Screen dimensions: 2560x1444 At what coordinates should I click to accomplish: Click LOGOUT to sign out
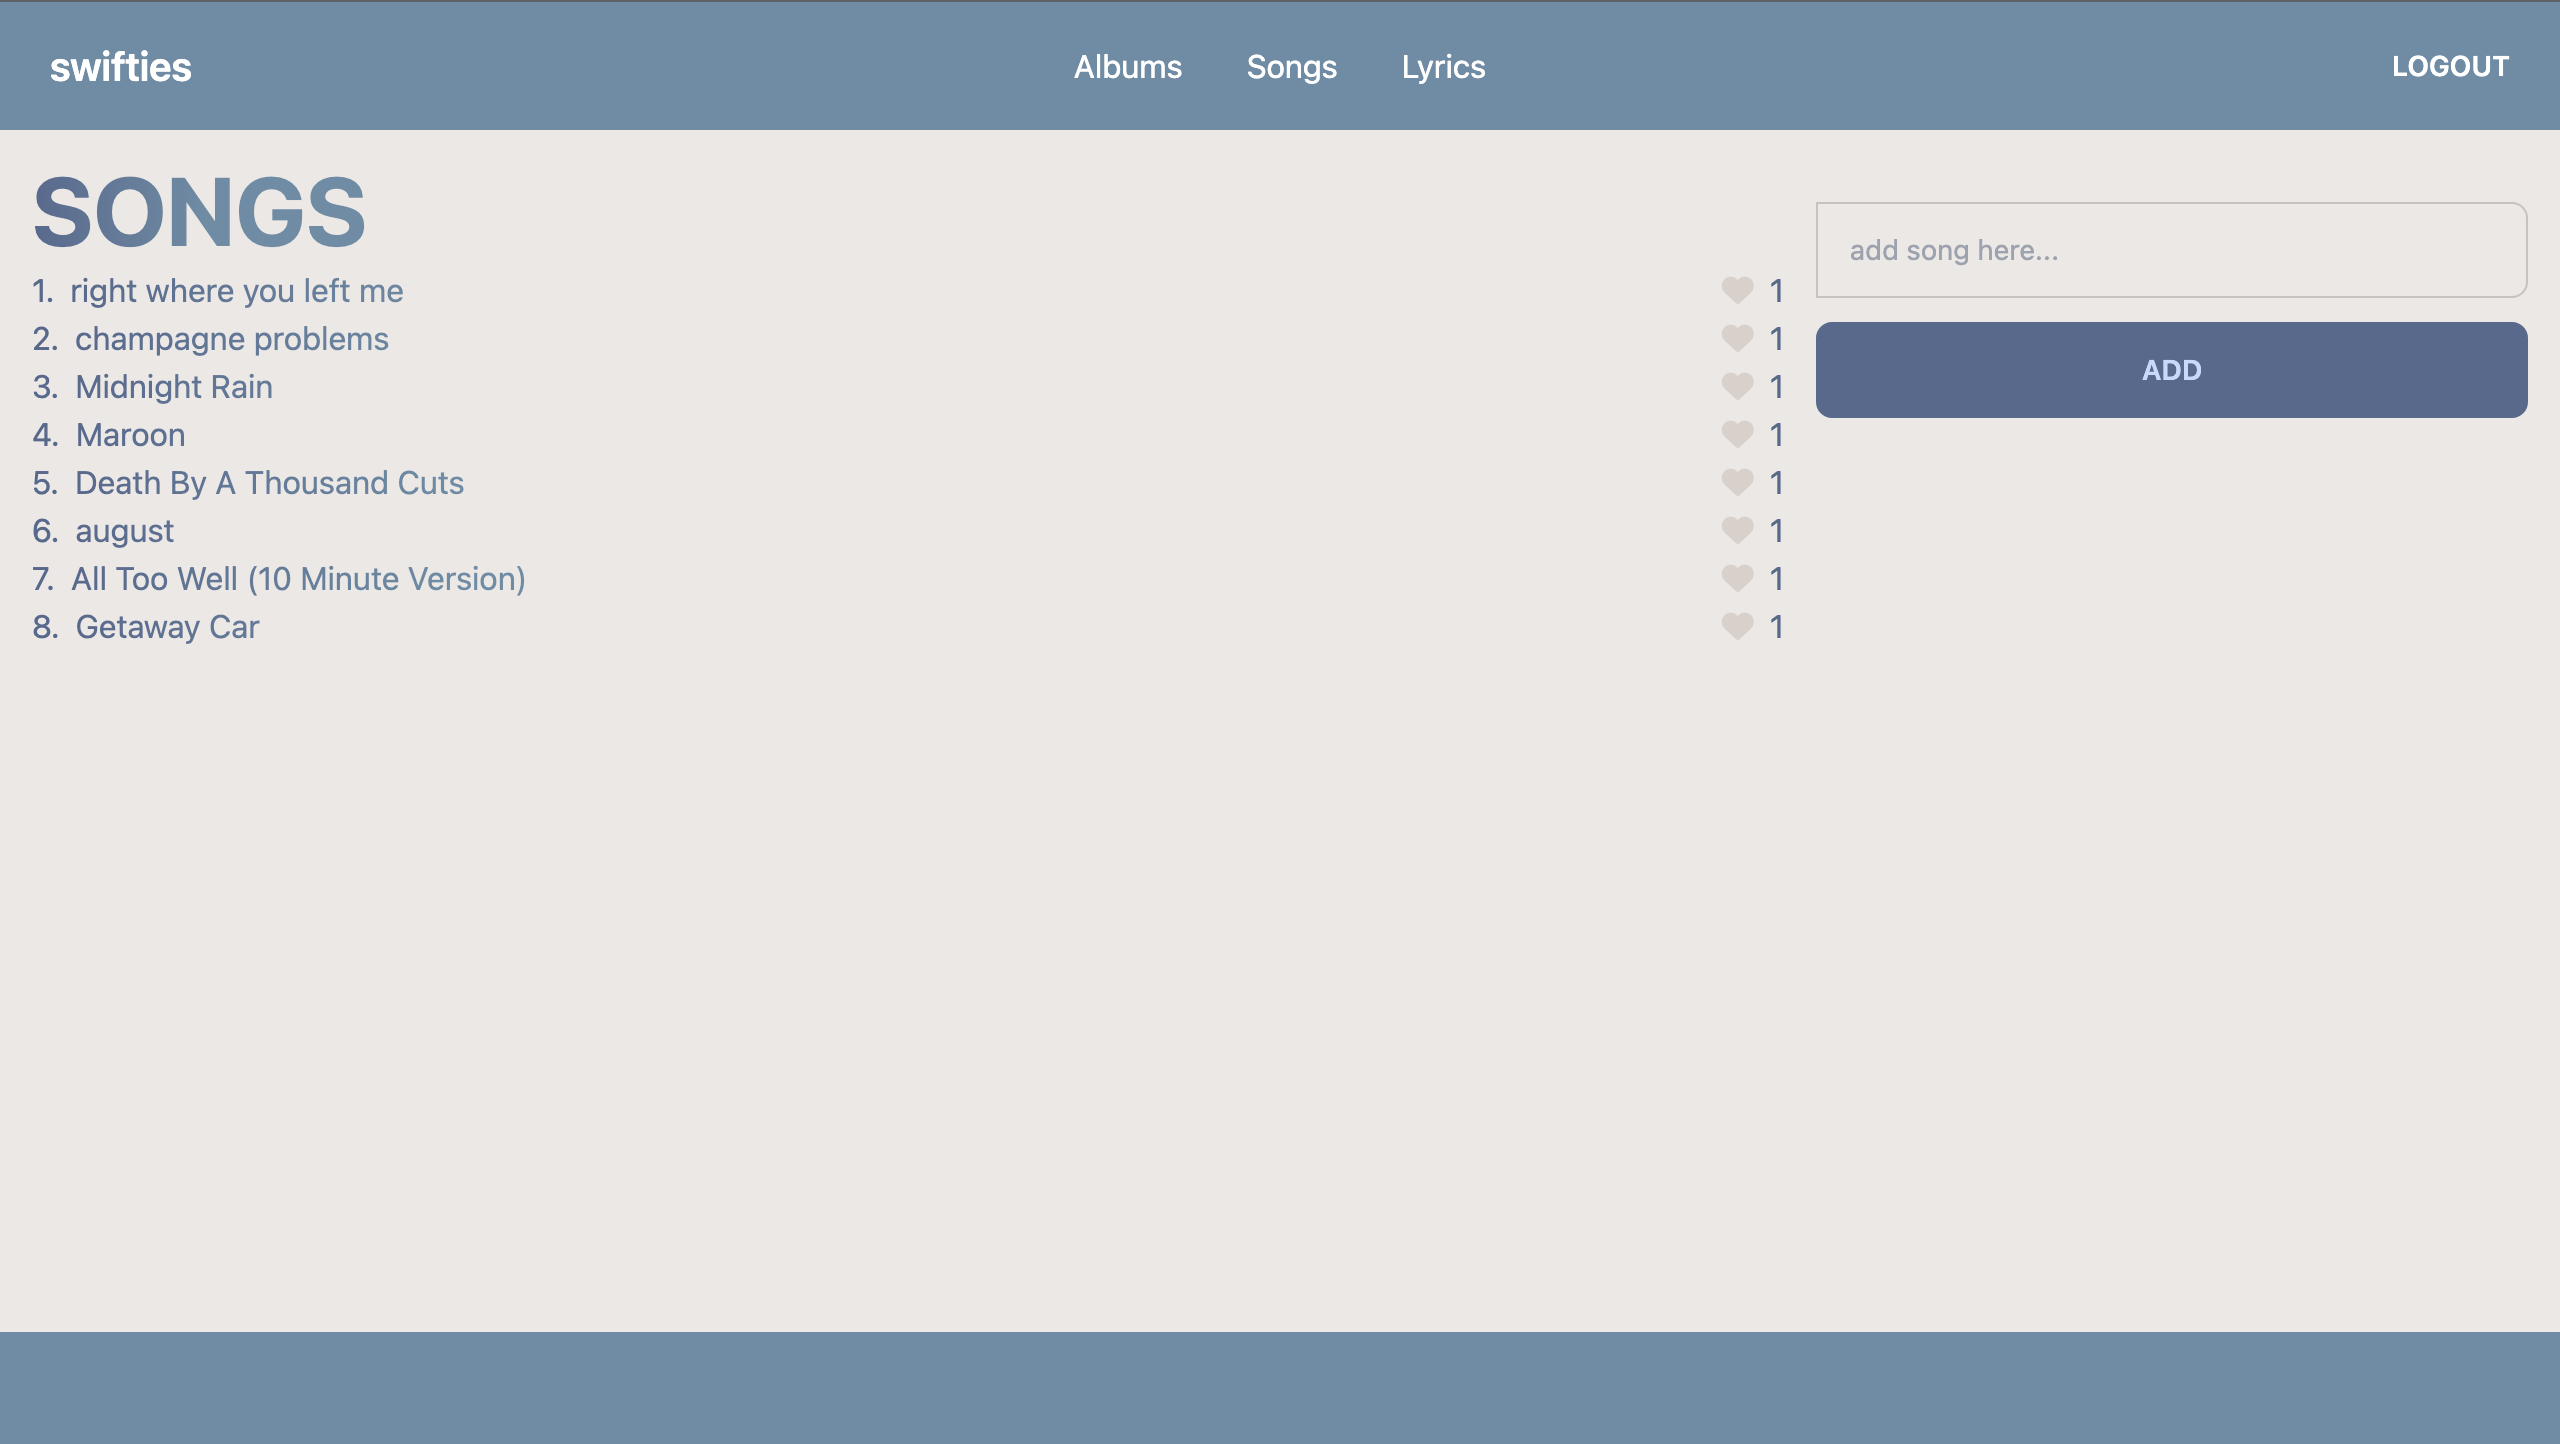tap(2450, 66)
